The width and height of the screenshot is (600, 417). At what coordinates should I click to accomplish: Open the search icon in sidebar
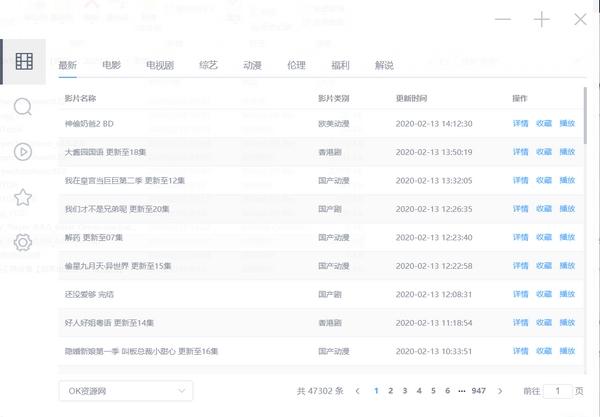pos(23,107)
